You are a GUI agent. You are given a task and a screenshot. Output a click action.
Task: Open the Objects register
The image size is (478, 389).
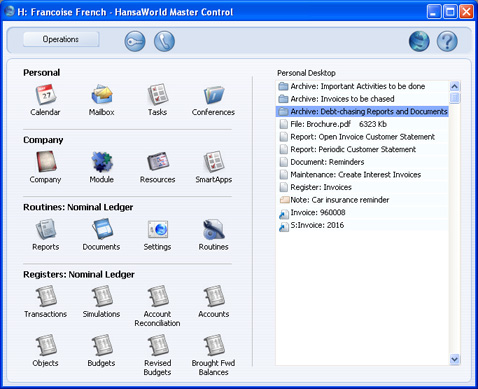[x=46, y=345]
